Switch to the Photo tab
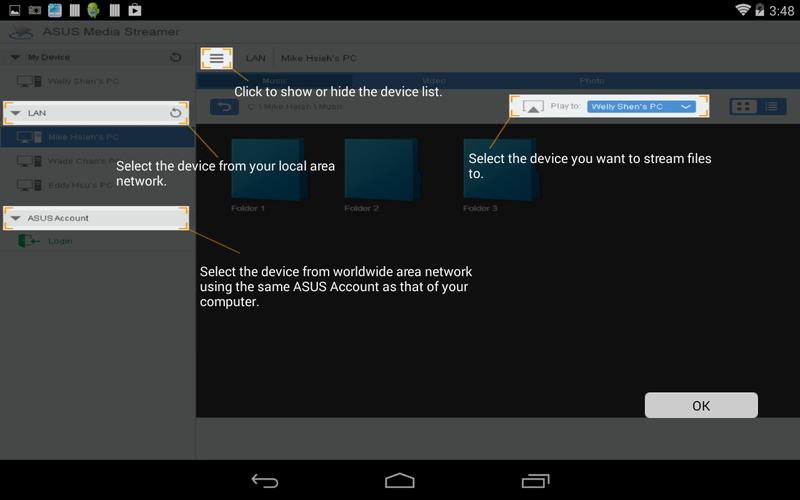 (x=591, y=81)
